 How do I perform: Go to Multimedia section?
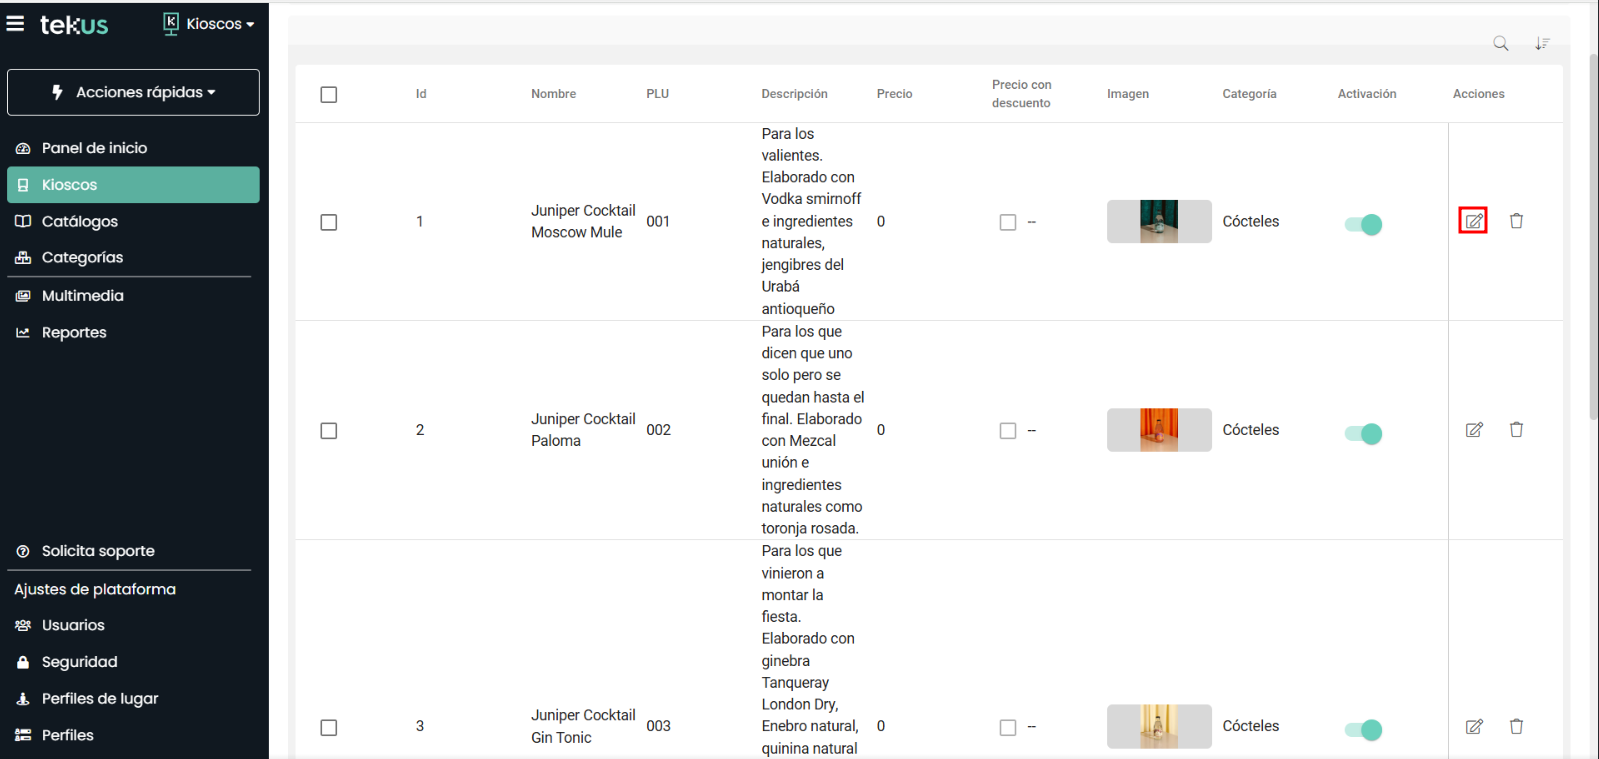click(x=82, y=296)
